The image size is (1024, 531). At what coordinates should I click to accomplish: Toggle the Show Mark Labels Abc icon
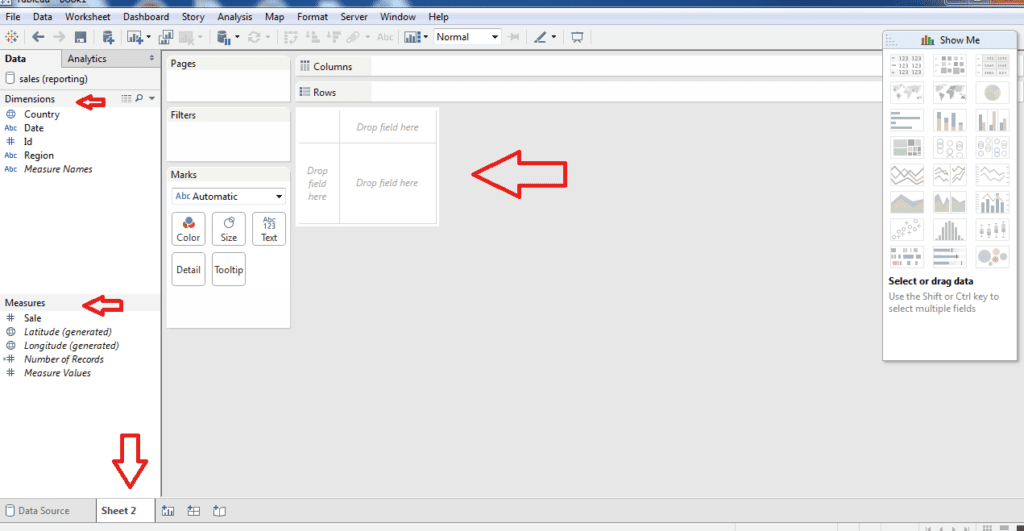click(x=385, y=37)
